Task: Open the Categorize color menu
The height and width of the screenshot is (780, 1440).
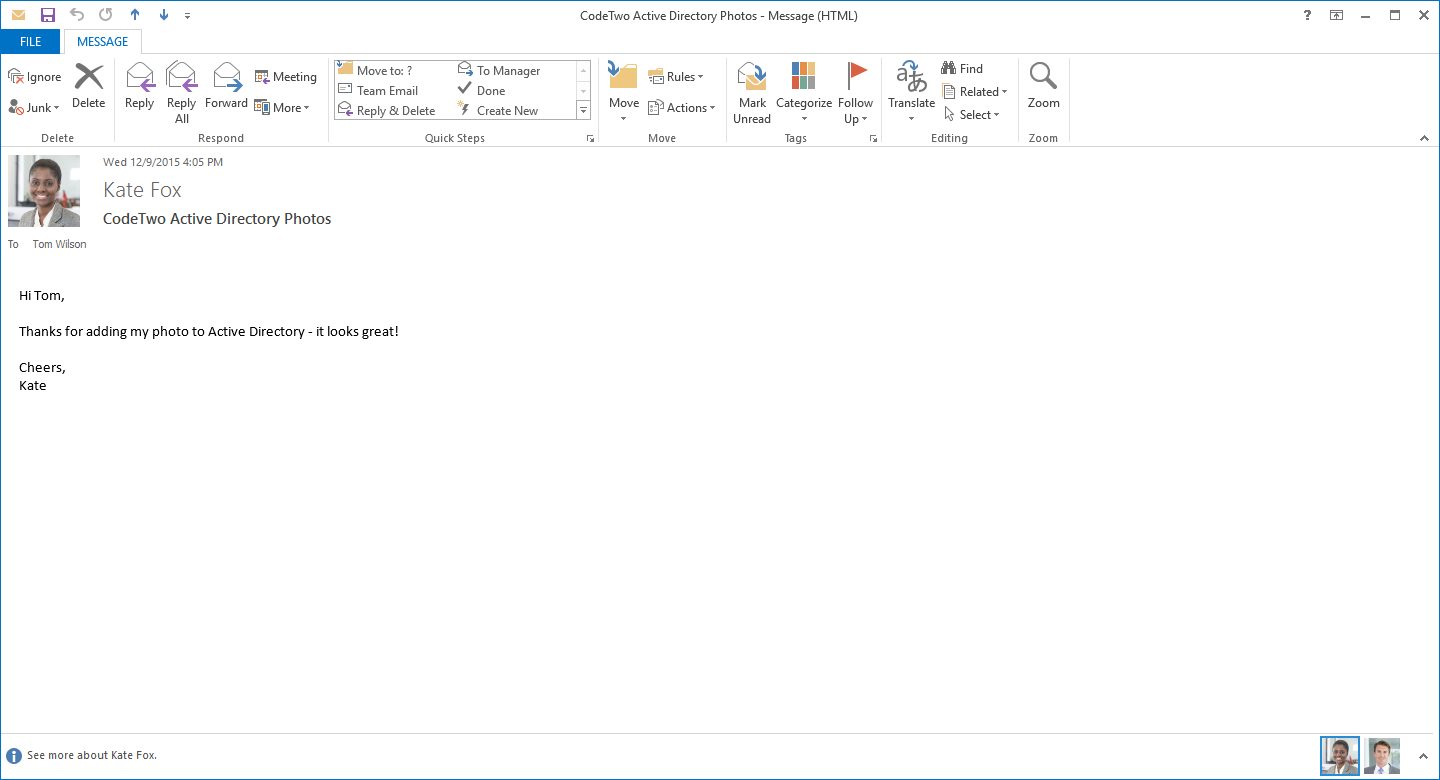Action: pyautogui.click(x=804, y=92)
